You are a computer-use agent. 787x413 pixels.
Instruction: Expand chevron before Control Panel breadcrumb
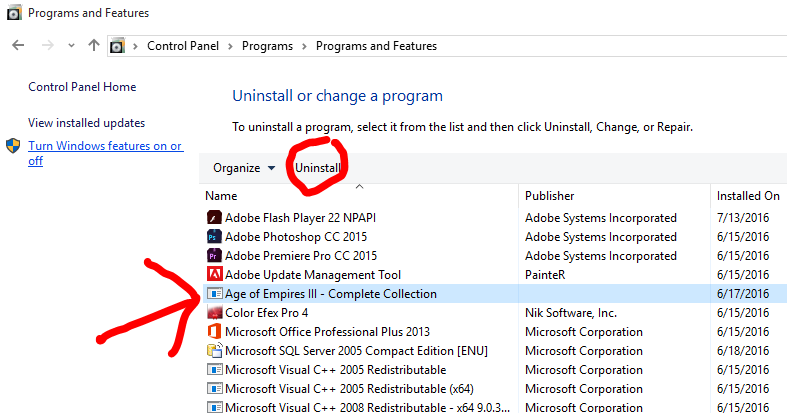[136, 46]
